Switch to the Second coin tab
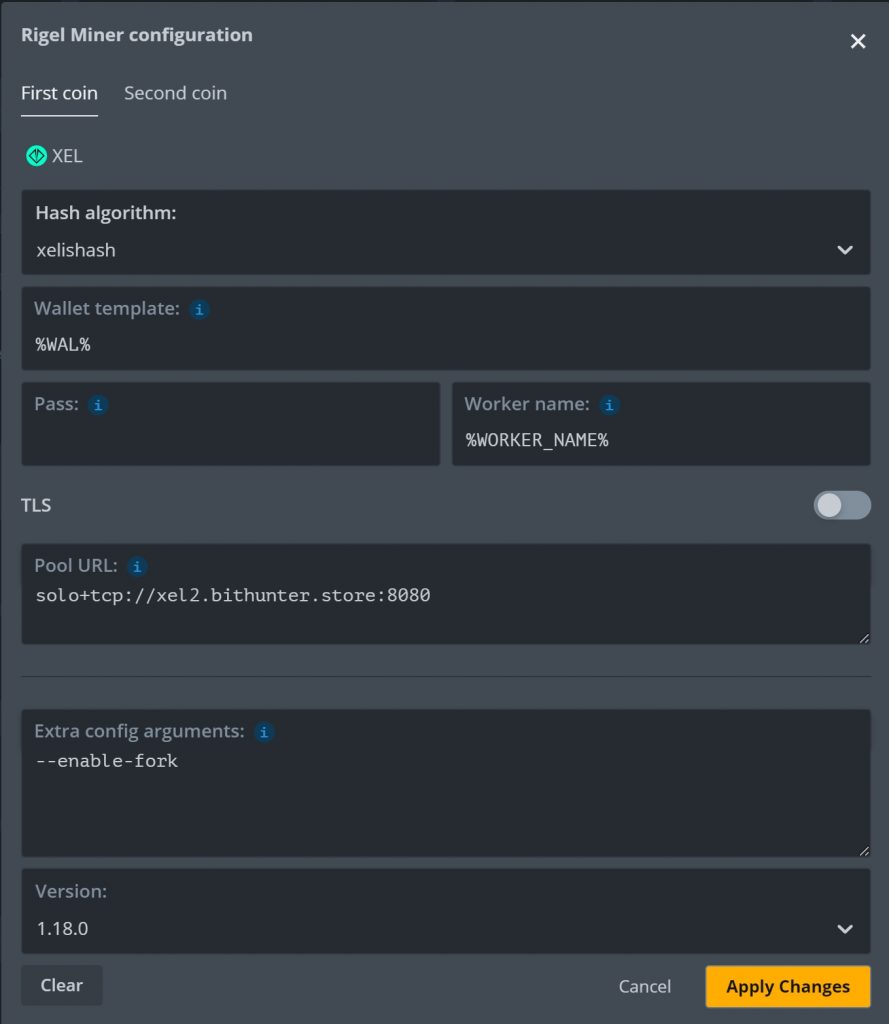 pyautogui.click(x=175, y=93)
